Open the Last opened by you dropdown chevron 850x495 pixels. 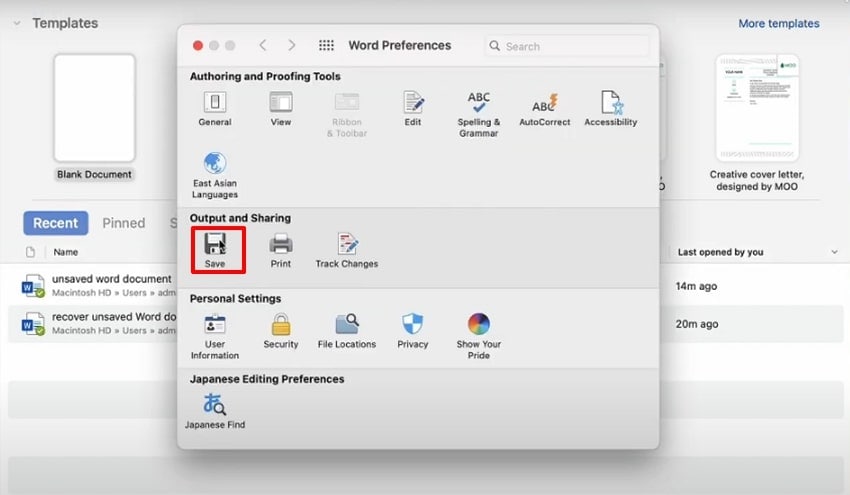click(834, 252)
